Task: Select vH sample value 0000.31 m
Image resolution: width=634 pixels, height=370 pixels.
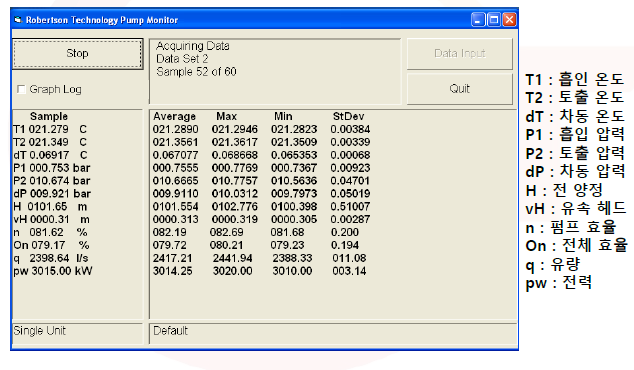Action: click(x=59, y=220)
